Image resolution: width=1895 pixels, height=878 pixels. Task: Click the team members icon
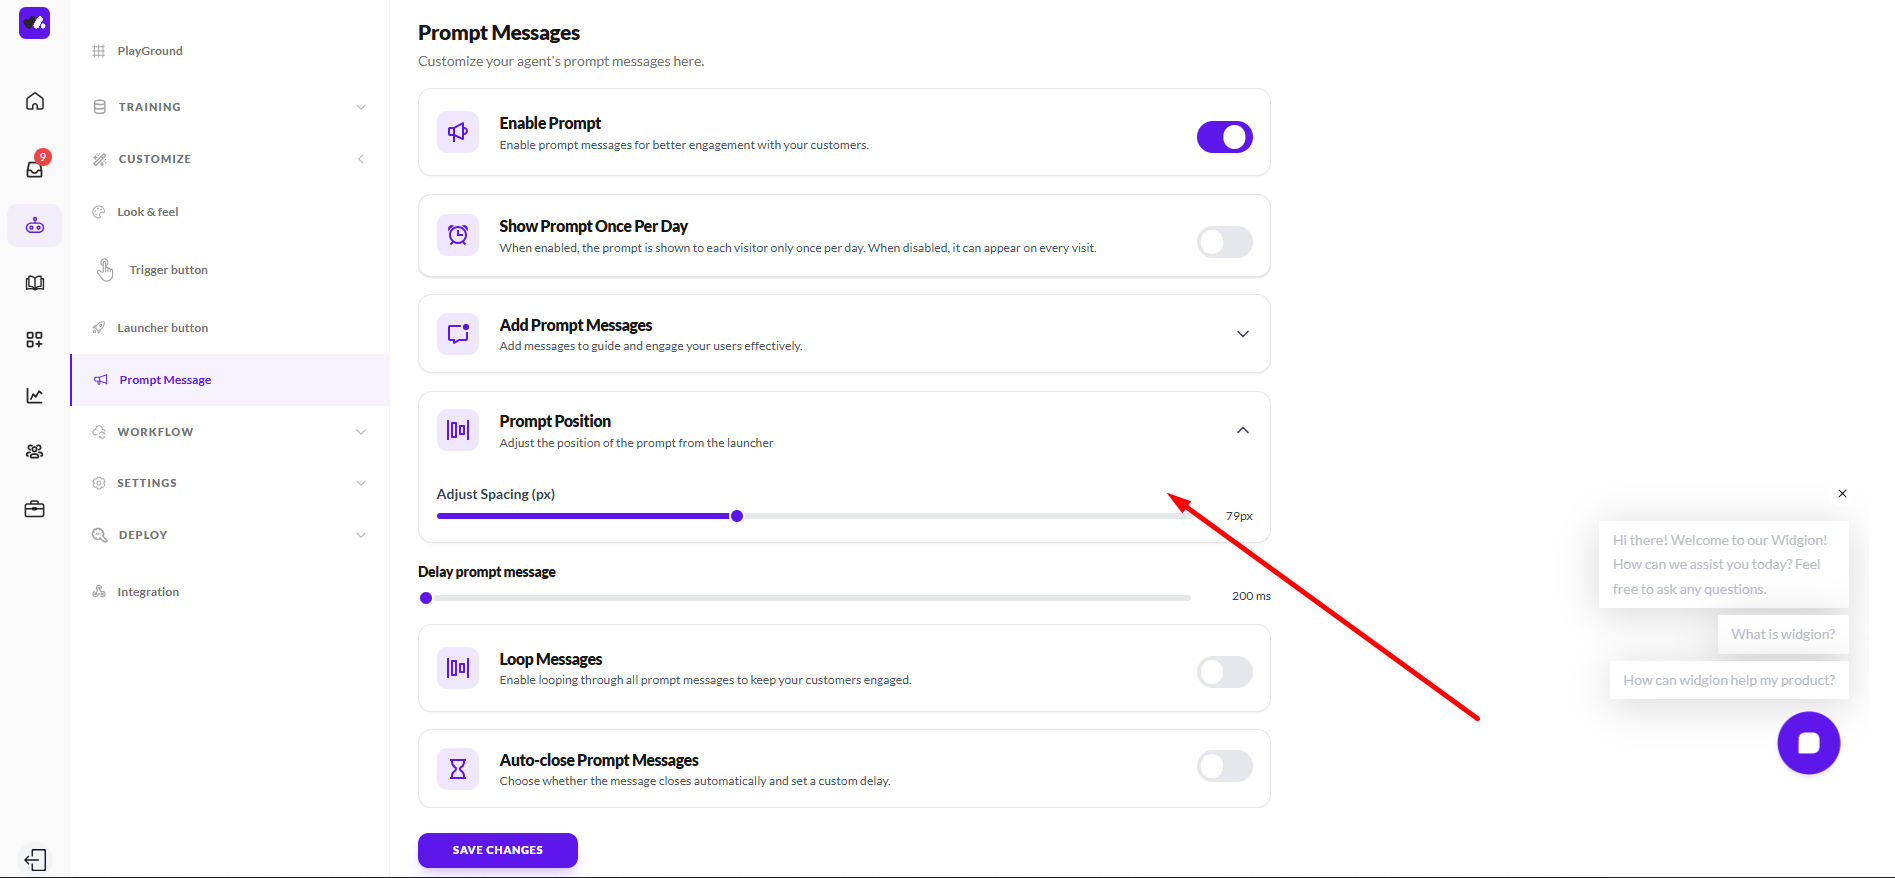pos(35,452)
